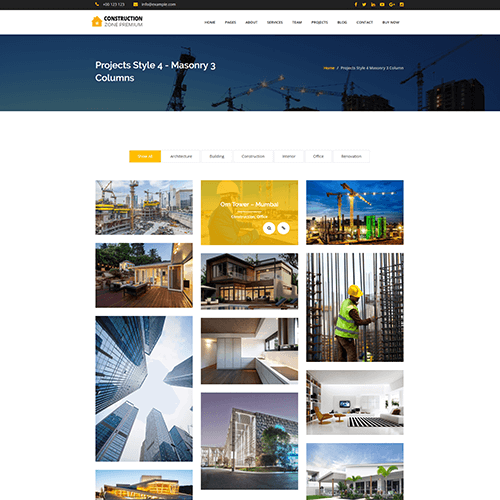Open the YouTube social icon
The height and width of the screenshot is (500, 500).
[x=382, y=4]
